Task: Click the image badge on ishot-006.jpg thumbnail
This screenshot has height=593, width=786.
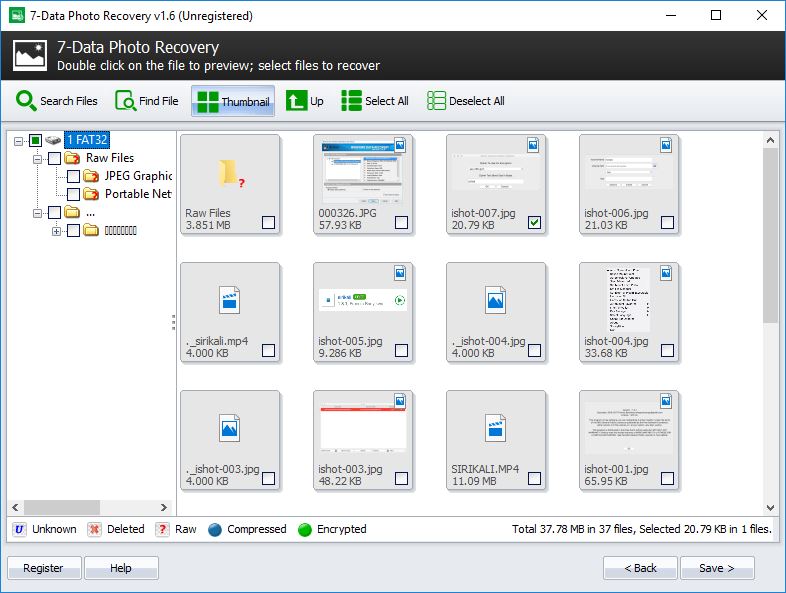Action: pyautogui.click(x=666, y=145)
